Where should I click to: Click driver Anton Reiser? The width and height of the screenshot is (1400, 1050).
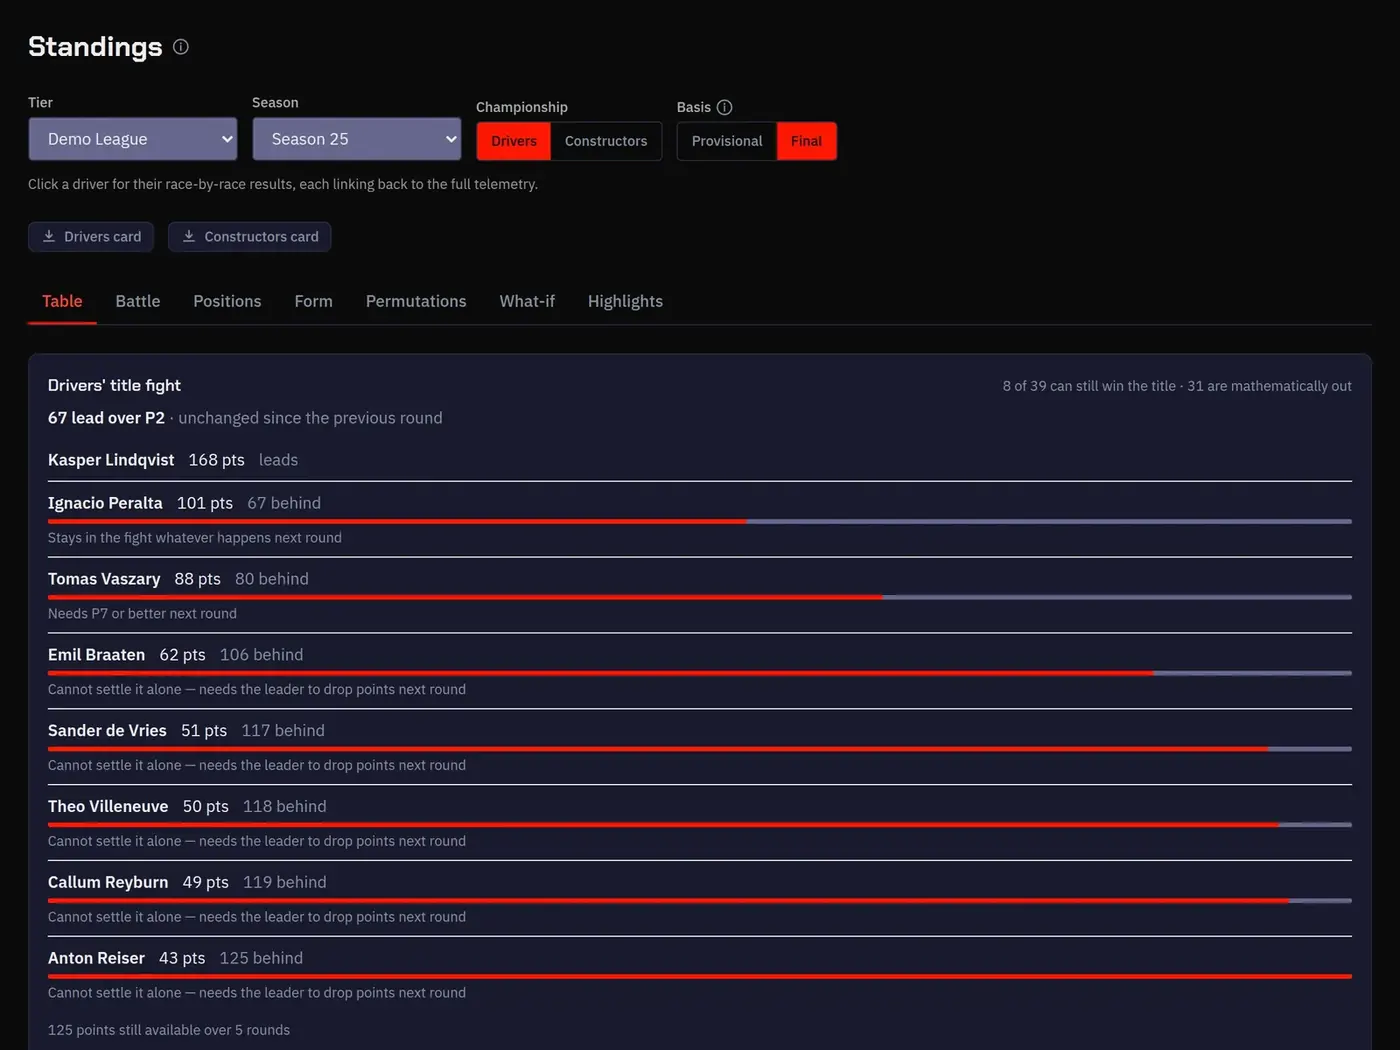(96, 959)
